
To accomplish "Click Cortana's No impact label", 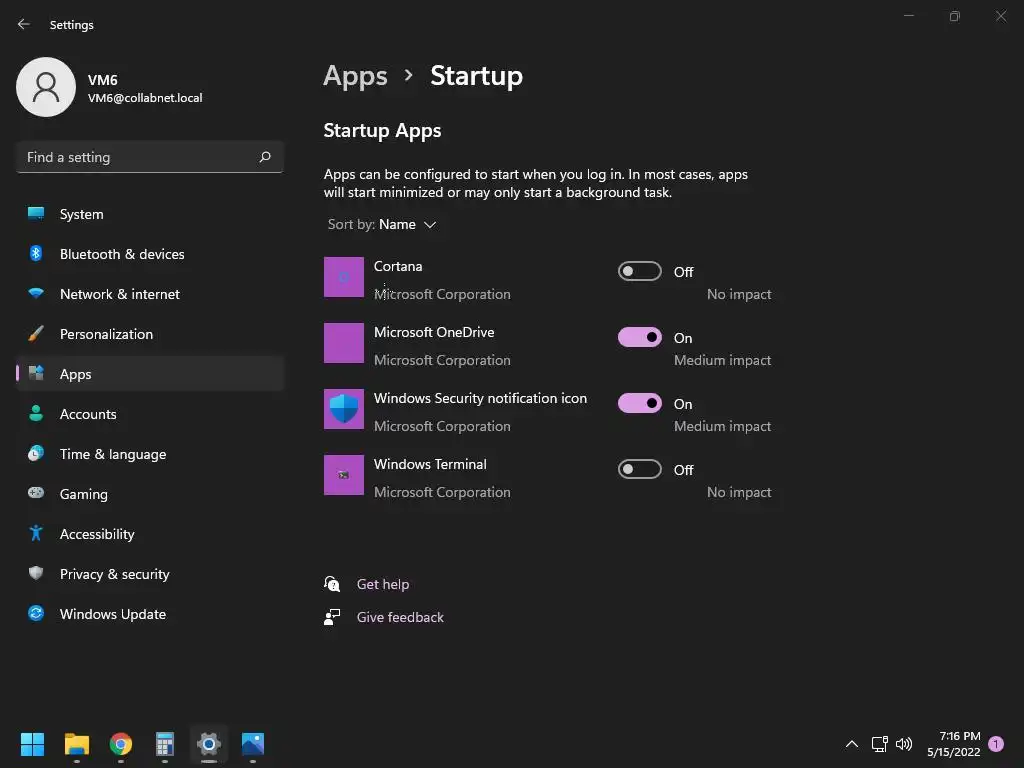I will coord(739,295).
